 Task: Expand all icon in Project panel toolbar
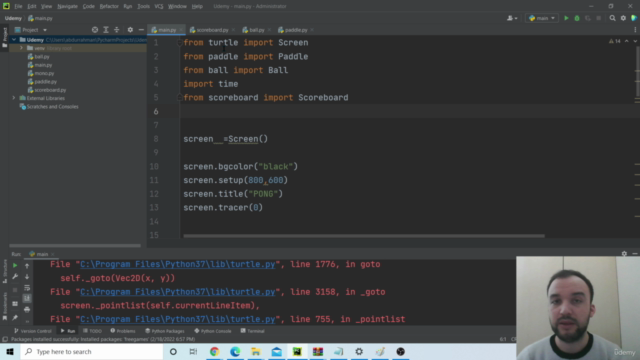[106, 30]
